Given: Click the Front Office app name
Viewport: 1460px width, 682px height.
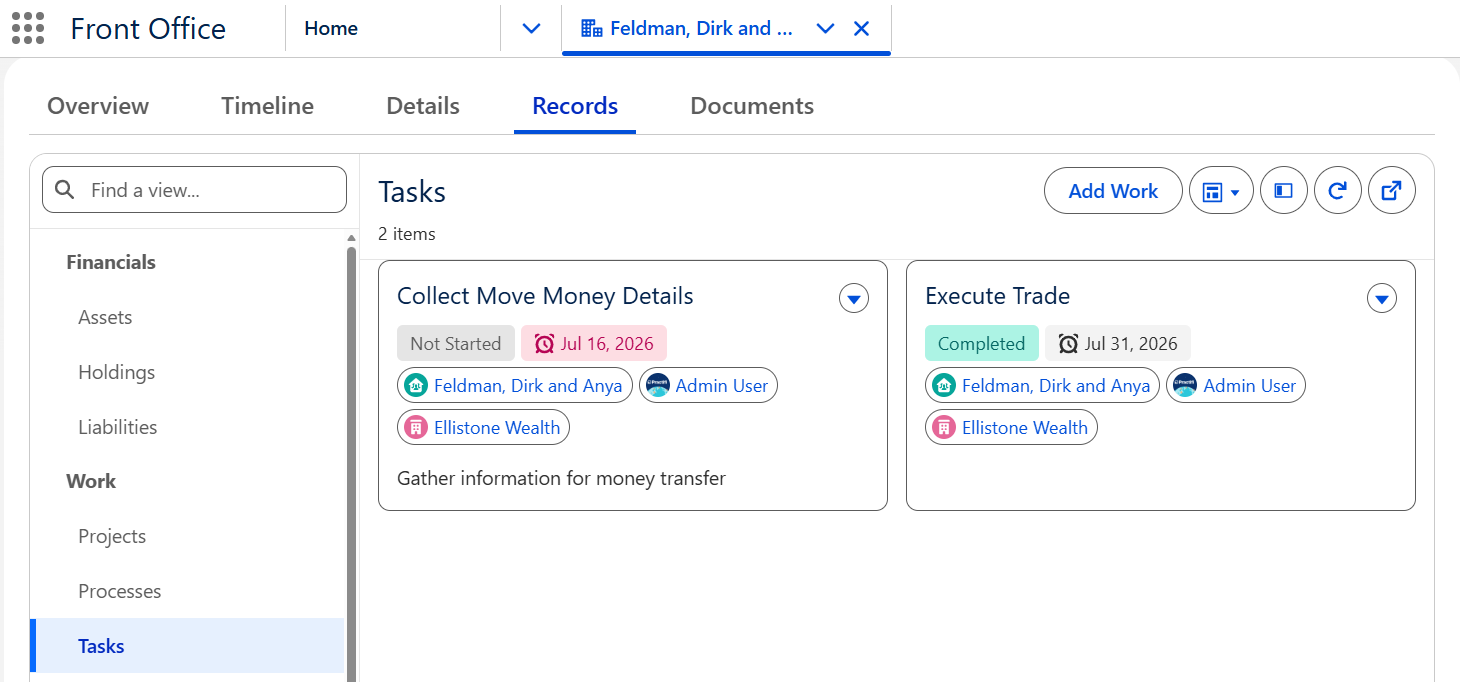Looking at the screenshot, I should 148,29.
